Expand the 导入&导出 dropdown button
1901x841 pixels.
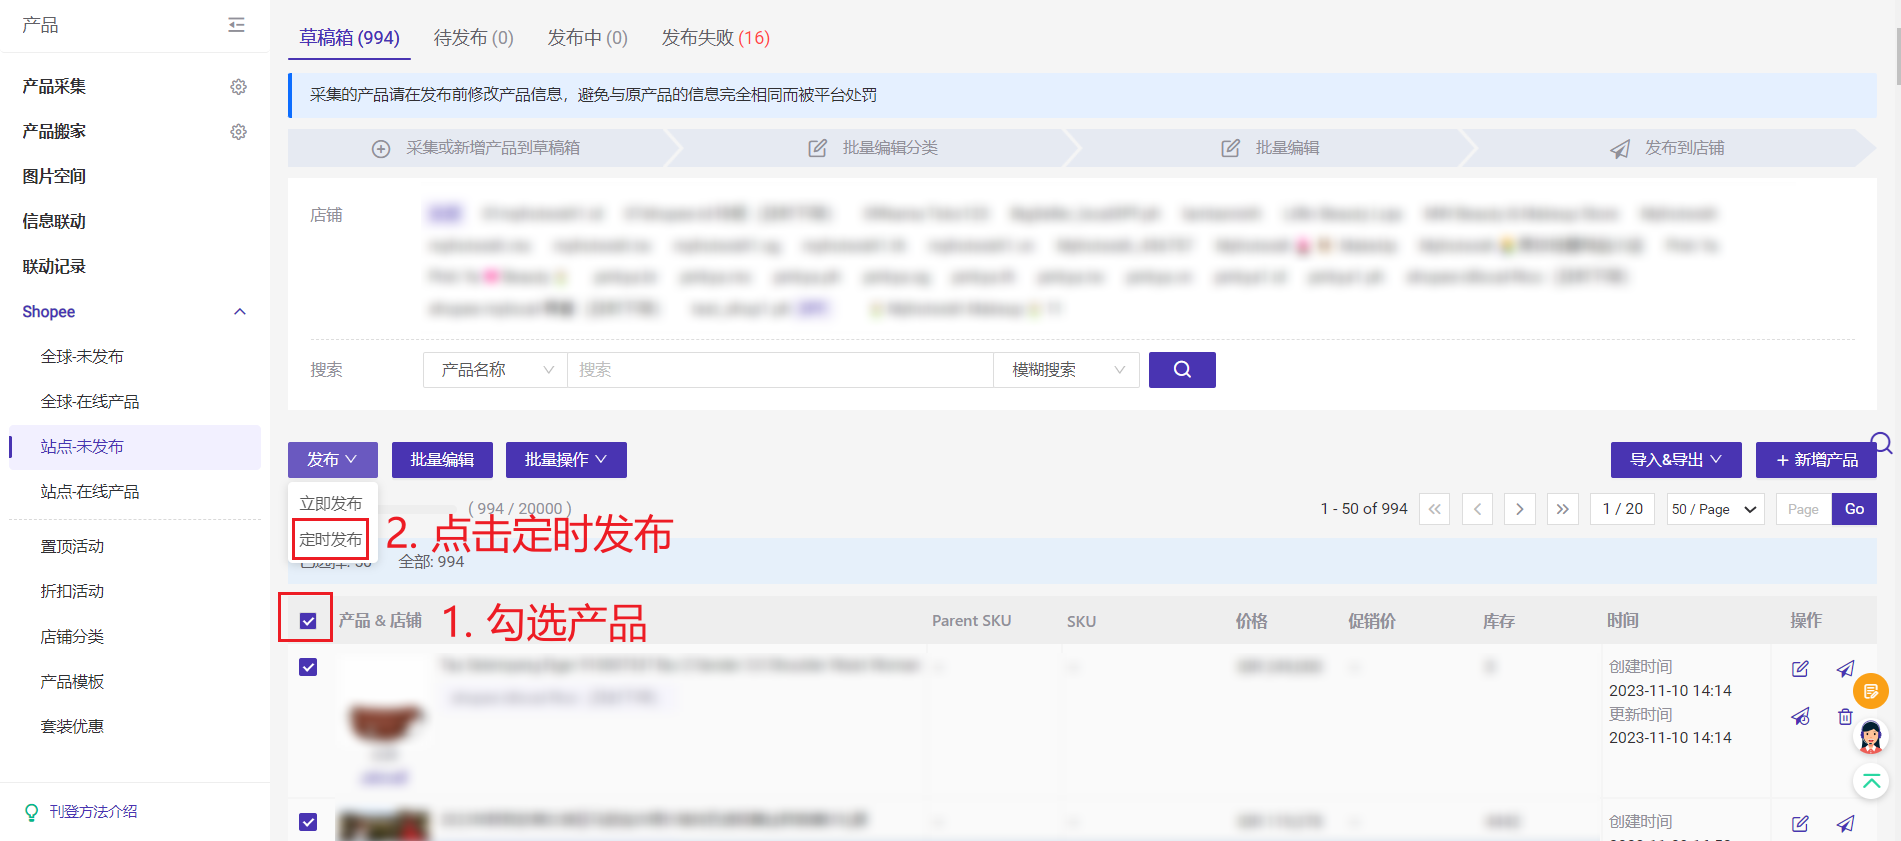point(1675,460)
